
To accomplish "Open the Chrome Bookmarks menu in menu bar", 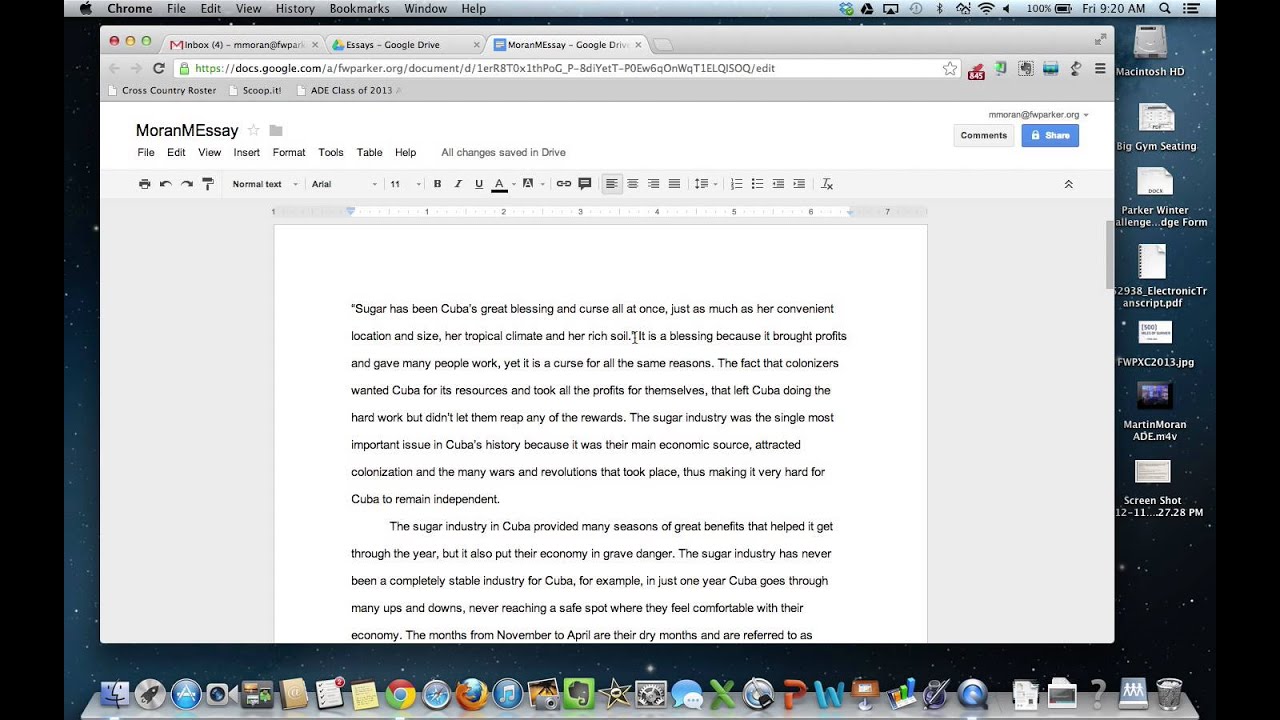I will click(x=359, y=9).
